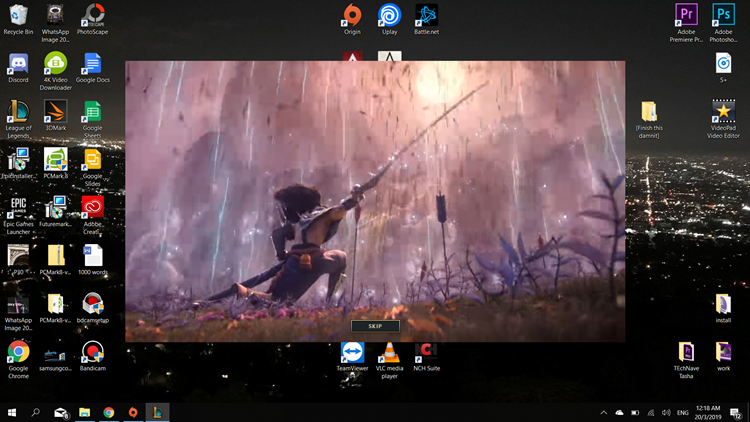
Task: Select the Origin desktop shortcut
Action: [352, 19]
